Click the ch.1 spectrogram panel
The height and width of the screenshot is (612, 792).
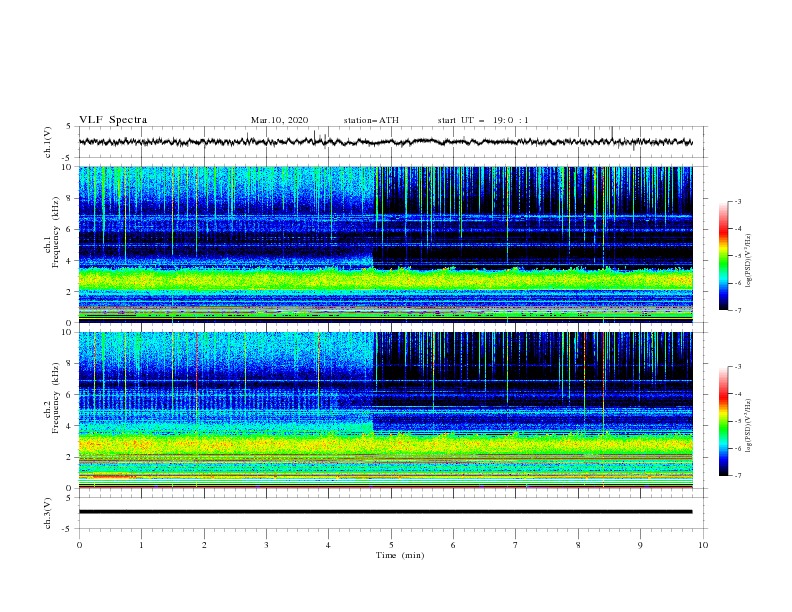click(x=385, y=244)
